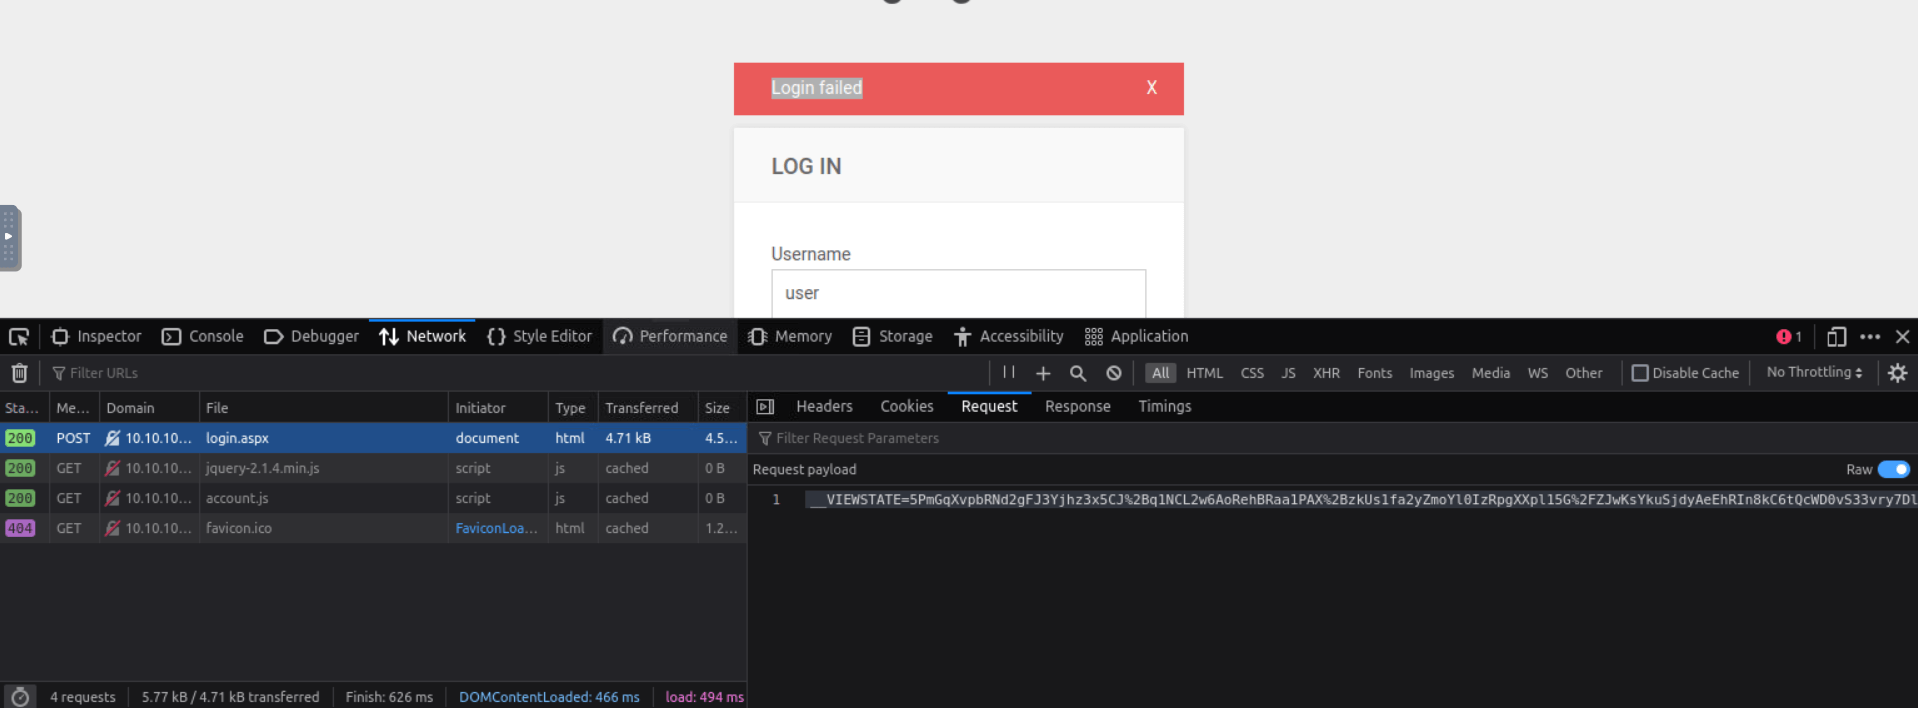Collapse the request details side panel
Screen dimensions: 1918x708
point(765,407)
